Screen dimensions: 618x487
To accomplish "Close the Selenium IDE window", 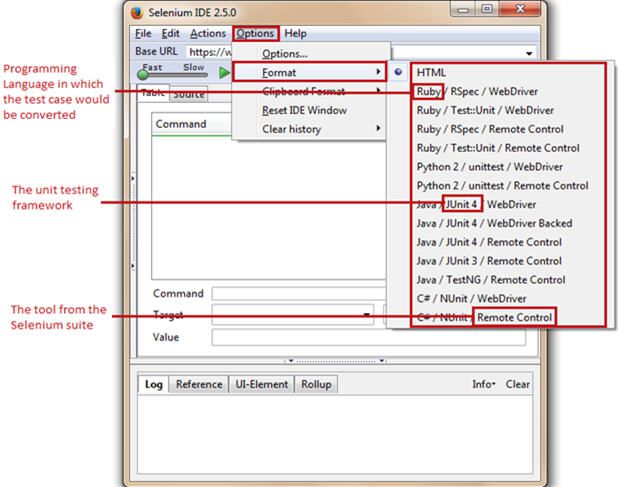I will (520, 9).
